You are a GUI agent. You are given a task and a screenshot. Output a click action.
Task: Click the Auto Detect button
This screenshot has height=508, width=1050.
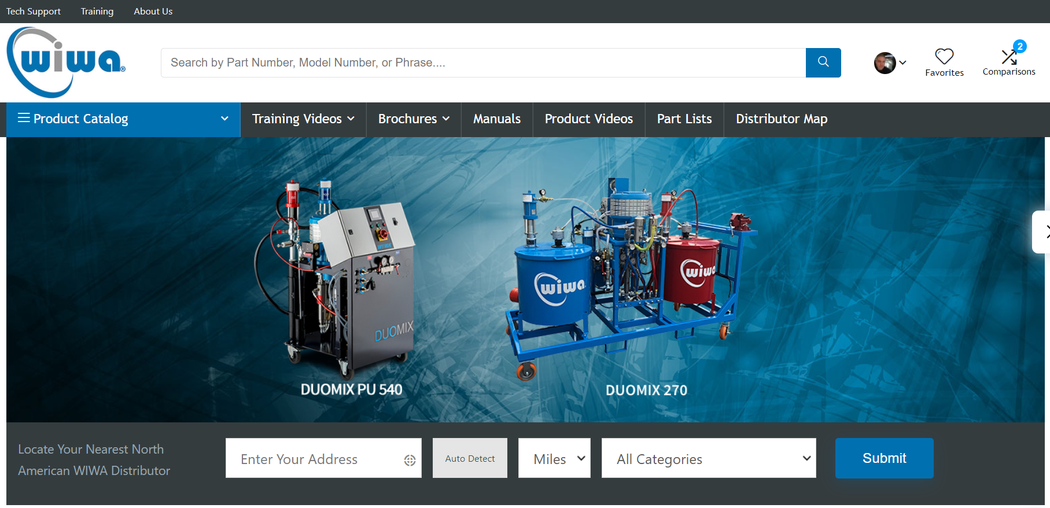[x=470, y=458]
